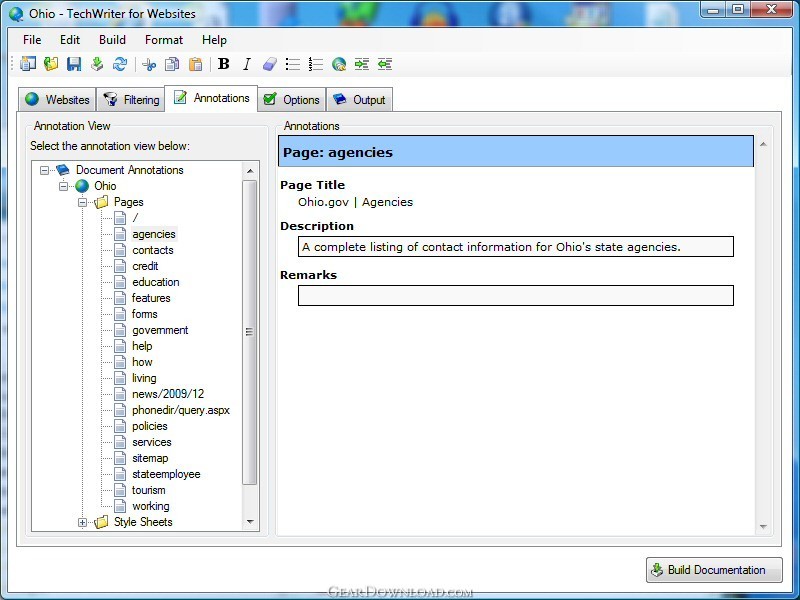This screenshot has height=600, width=800.
Task: Select the how page
Action: [x=142, y=362]
